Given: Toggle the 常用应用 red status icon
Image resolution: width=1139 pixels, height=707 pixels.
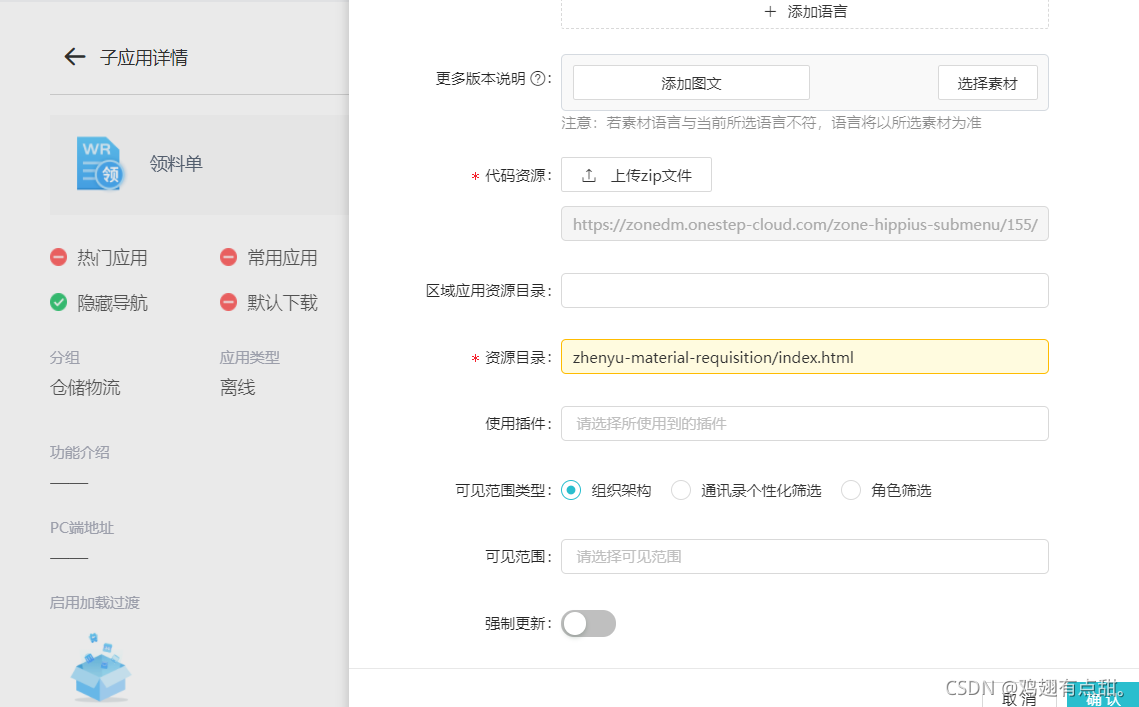Looking at the screenshot, I should pos(228,257).
